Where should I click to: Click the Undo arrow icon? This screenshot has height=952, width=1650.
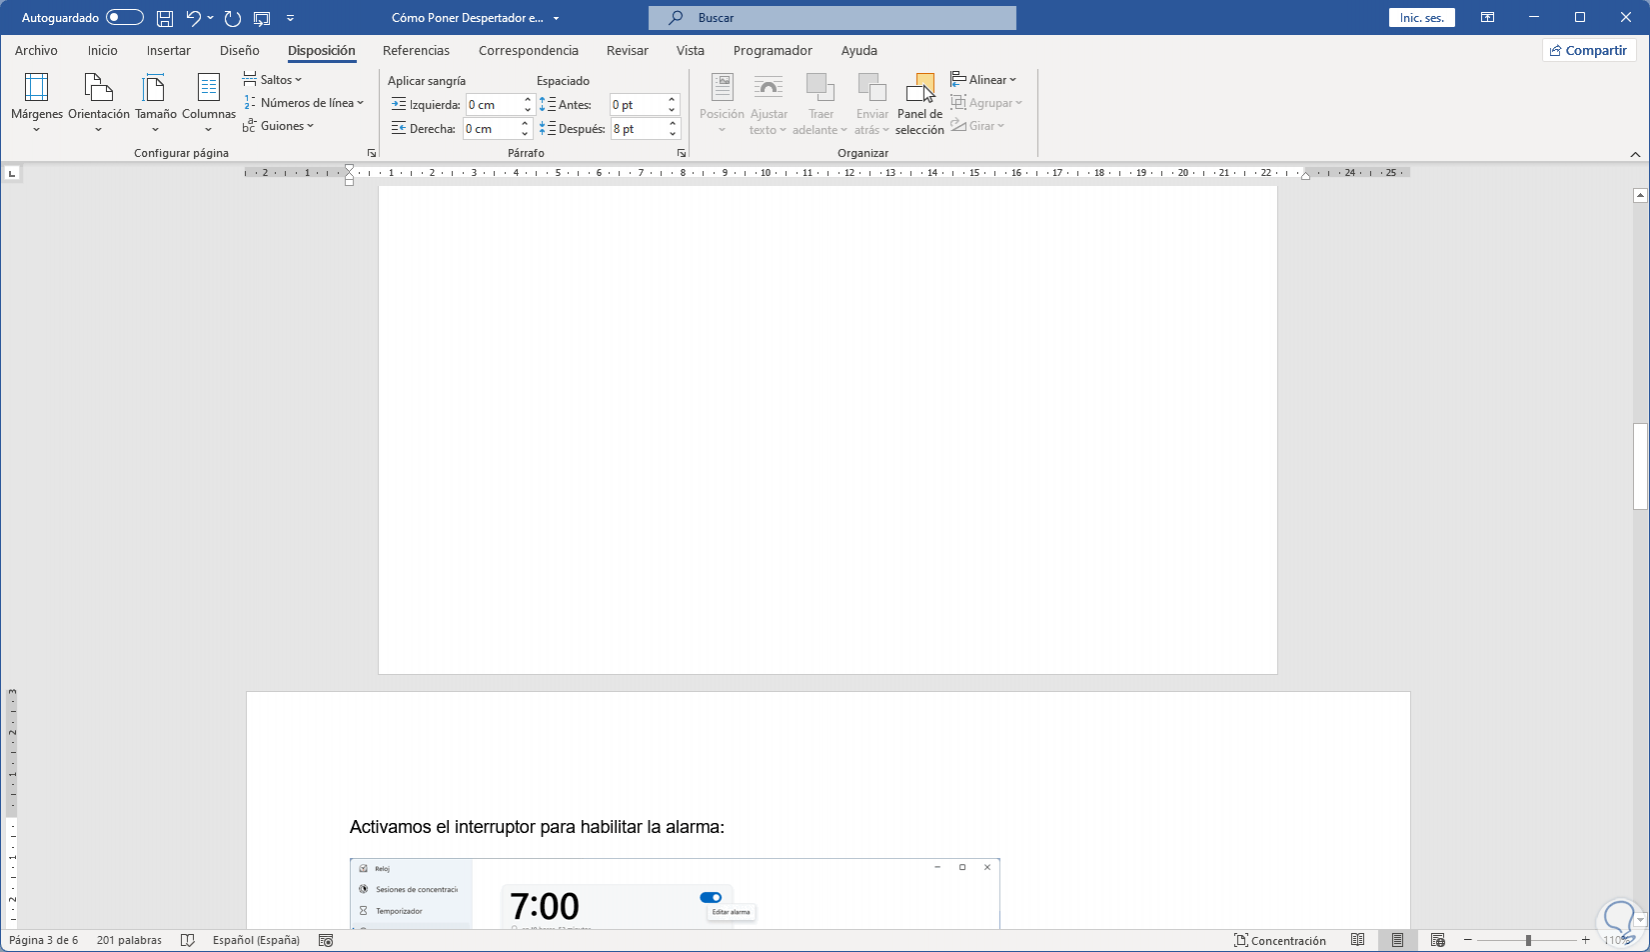click(x=193, y=18)
